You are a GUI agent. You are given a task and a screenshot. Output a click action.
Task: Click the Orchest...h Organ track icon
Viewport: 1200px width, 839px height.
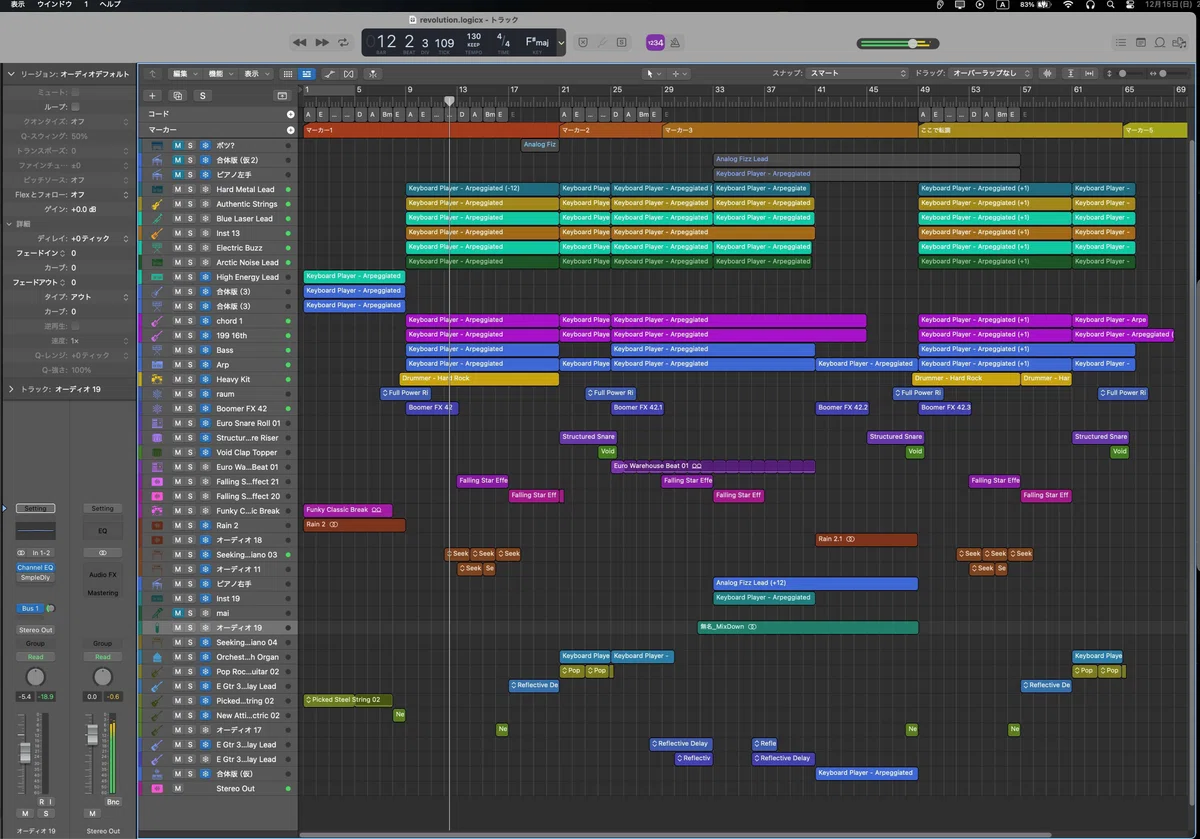click(x=157, y=657)
